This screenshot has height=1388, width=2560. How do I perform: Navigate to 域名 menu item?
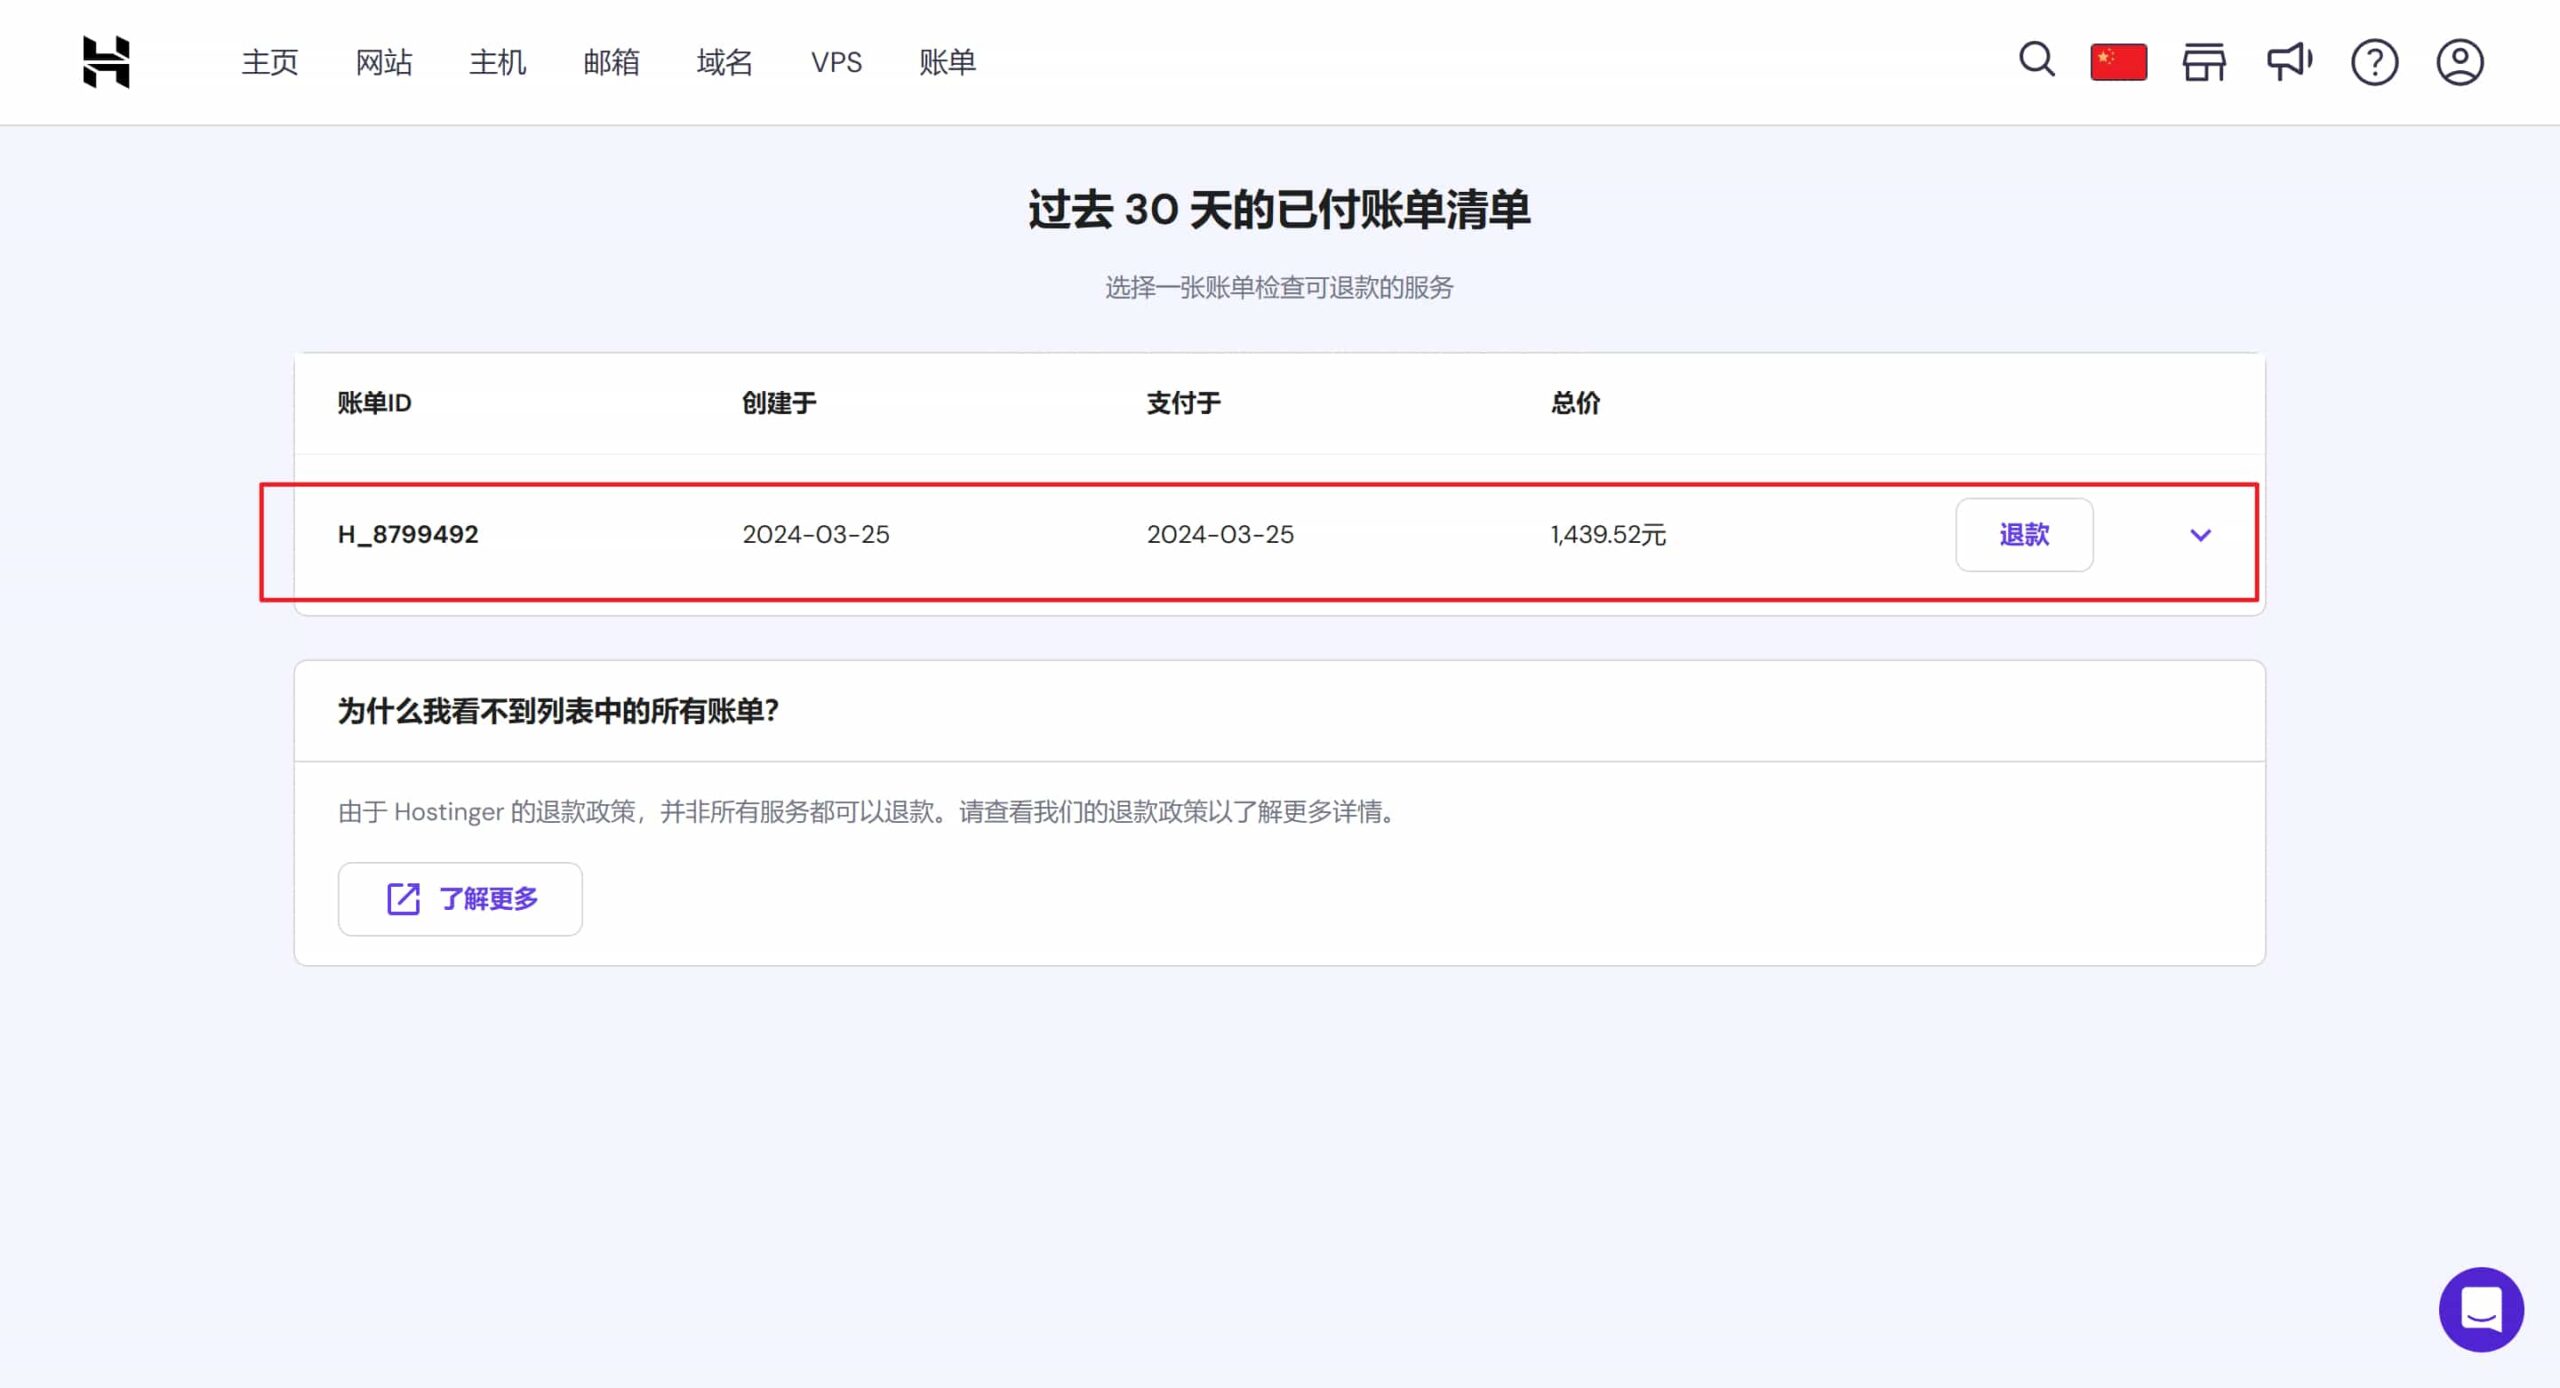[x=725, y=62]
